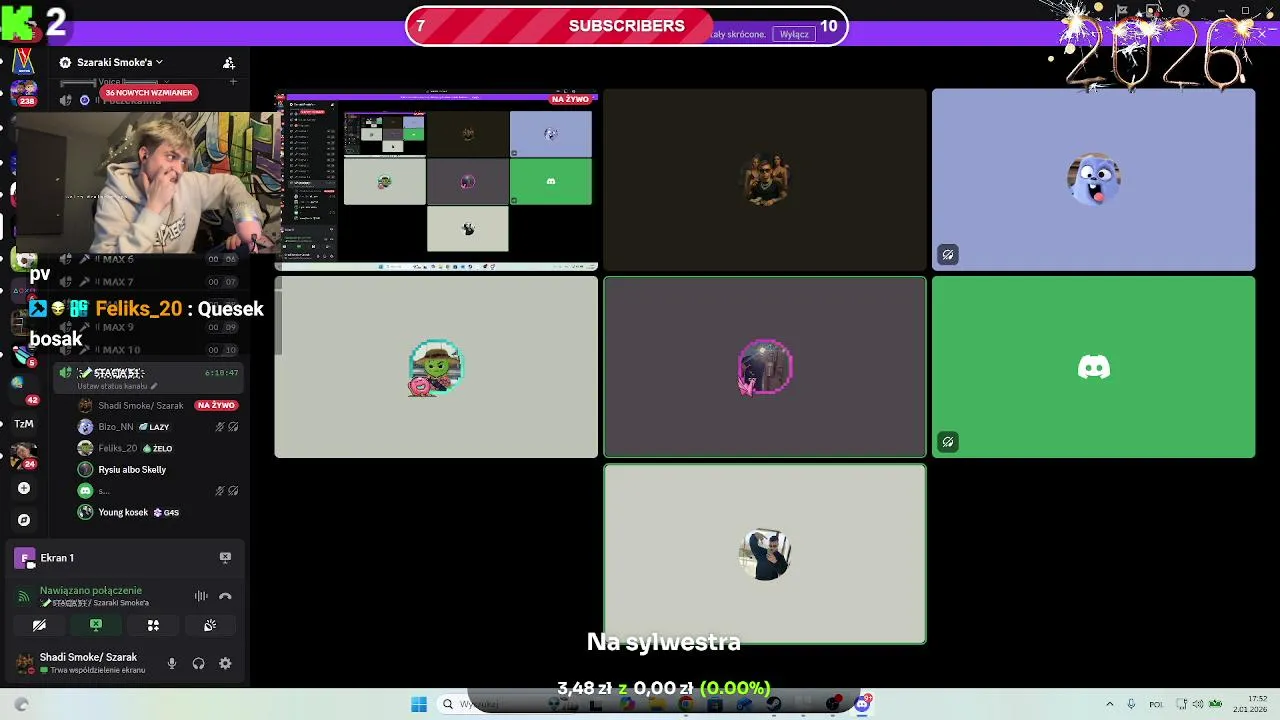Focus the green Discord logo tile
This screenshot has width=1280, height=720.
point(1093,367)
